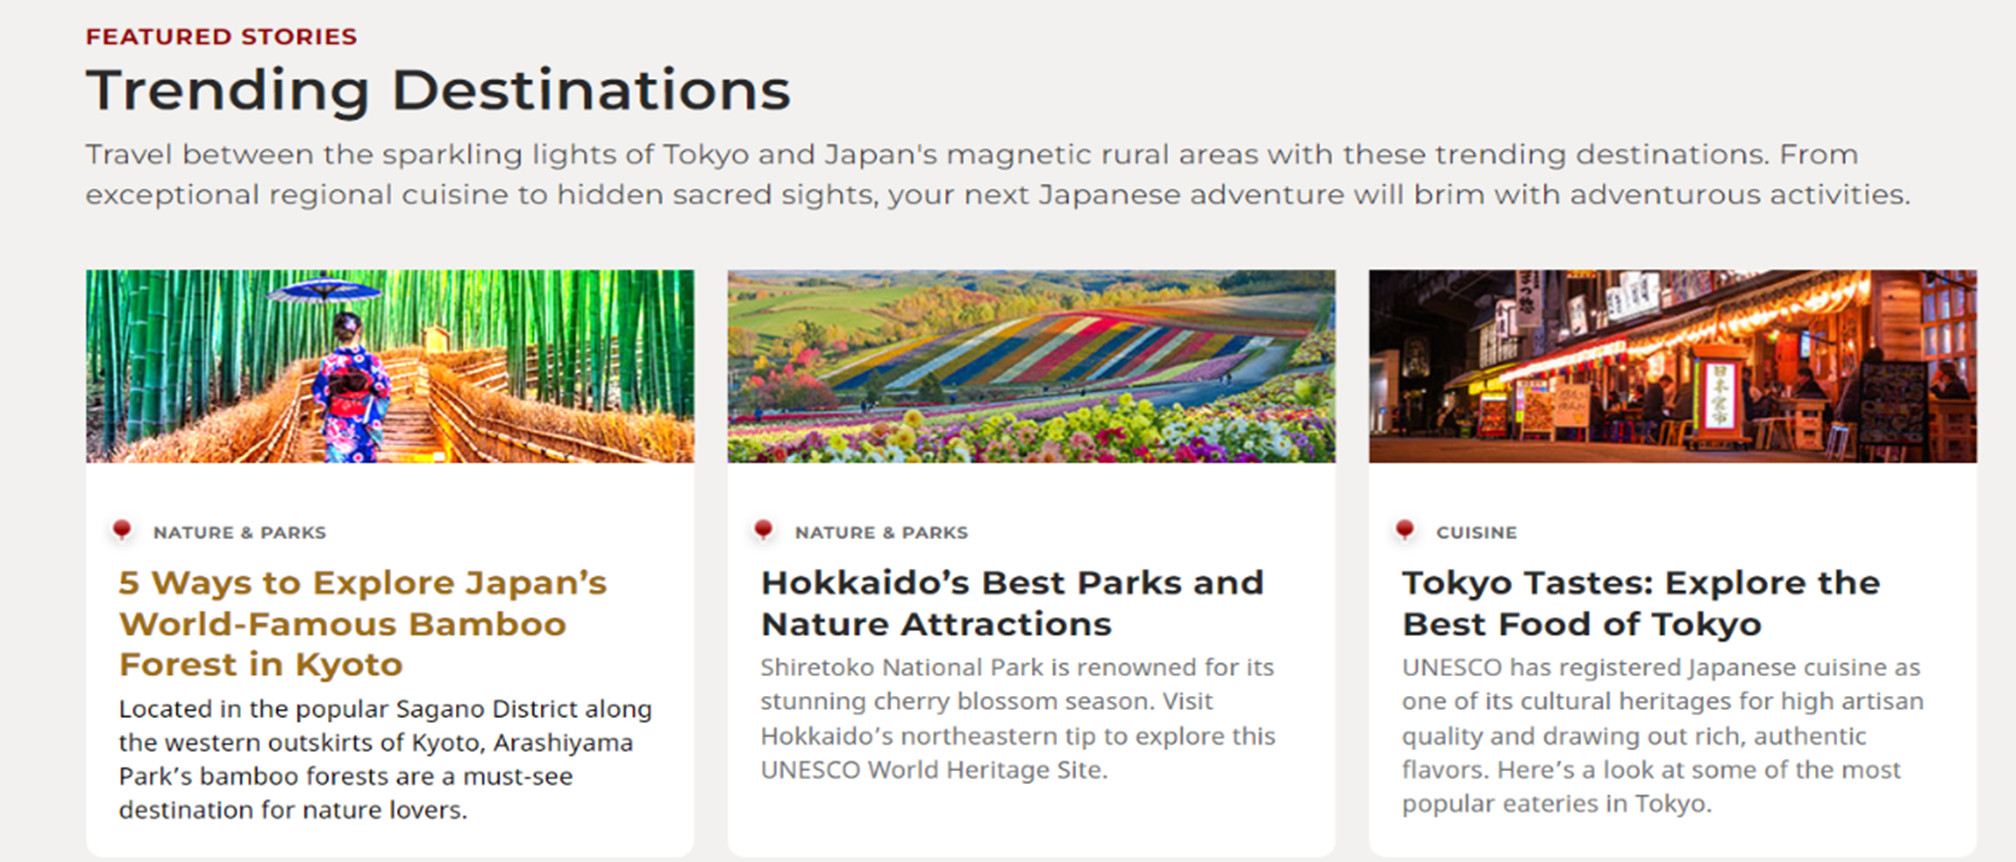Open Nature & Parks category on Bamboo Forest card
2016x862 pixels.
coord(240,533)
